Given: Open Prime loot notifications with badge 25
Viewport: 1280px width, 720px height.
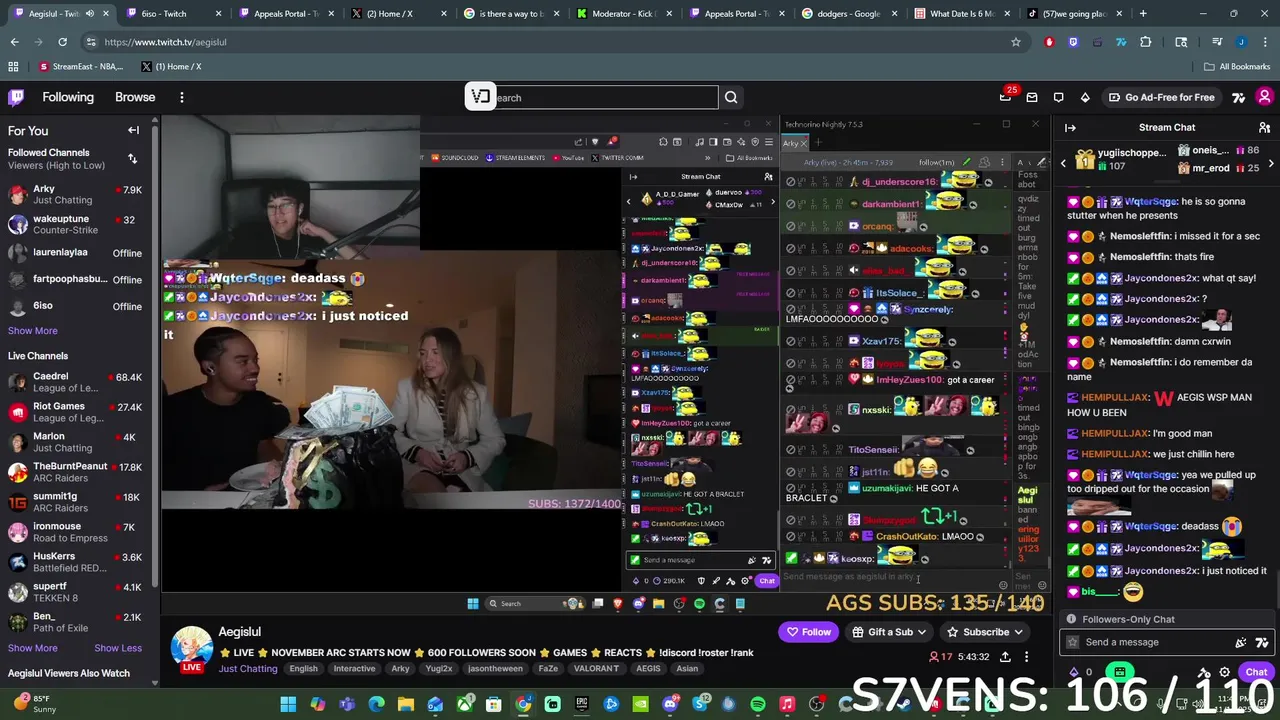Looking at the screenshot, I should (1006, 97).
